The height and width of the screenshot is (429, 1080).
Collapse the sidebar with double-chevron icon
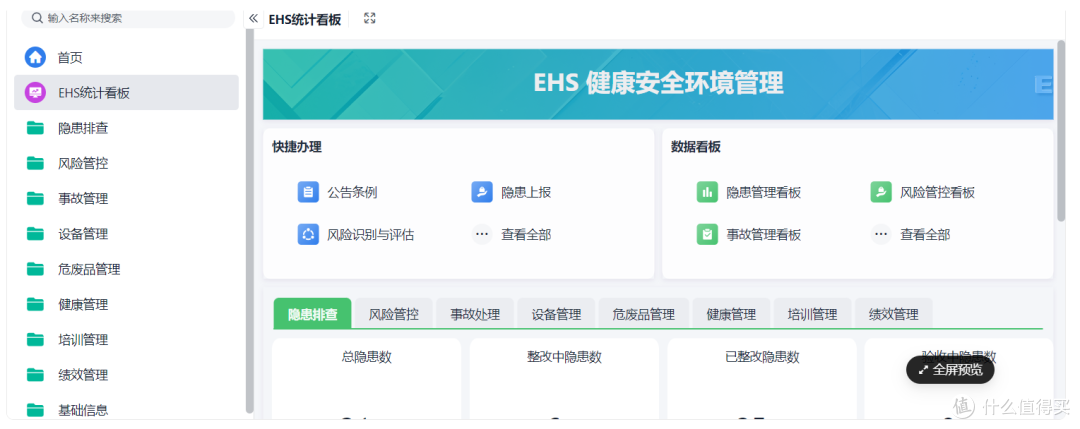(x=253, y=19)
